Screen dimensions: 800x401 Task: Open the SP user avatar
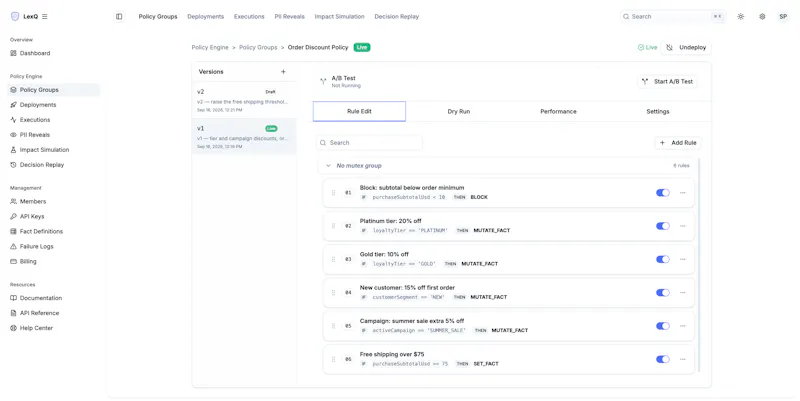coord(783,16)
